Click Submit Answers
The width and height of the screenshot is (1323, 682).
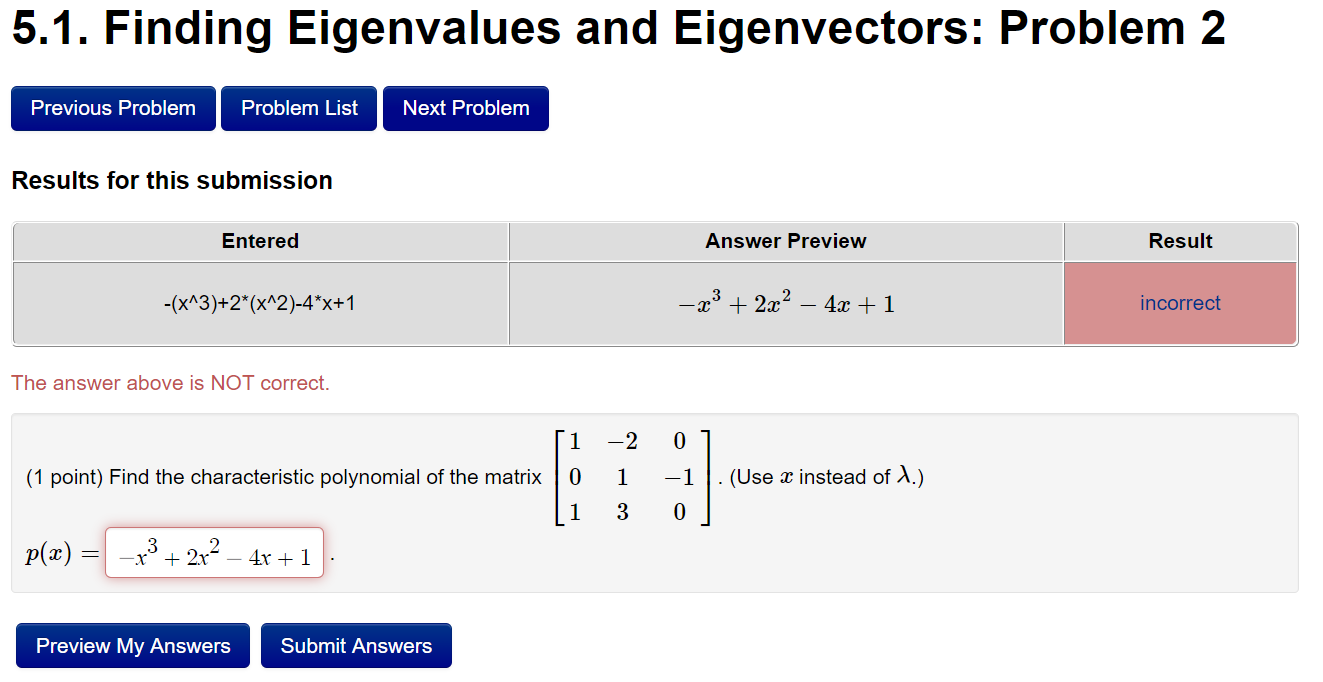356,645
